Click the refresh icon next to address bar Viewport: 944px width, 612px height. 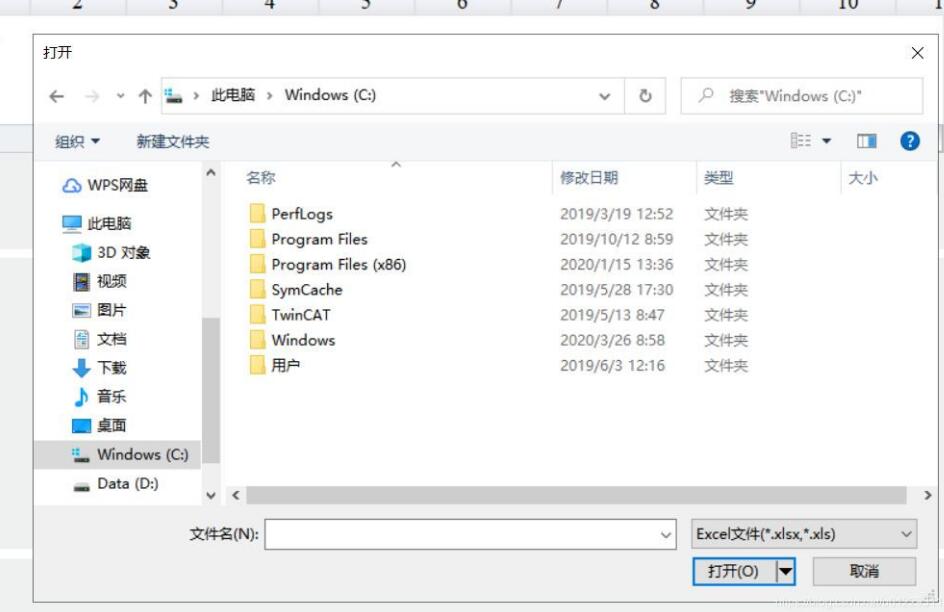click(645, 95)
